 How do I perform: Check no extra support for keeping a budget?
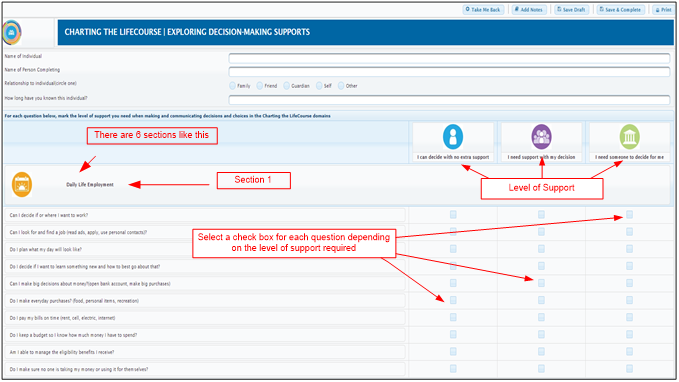coord(453,334)
